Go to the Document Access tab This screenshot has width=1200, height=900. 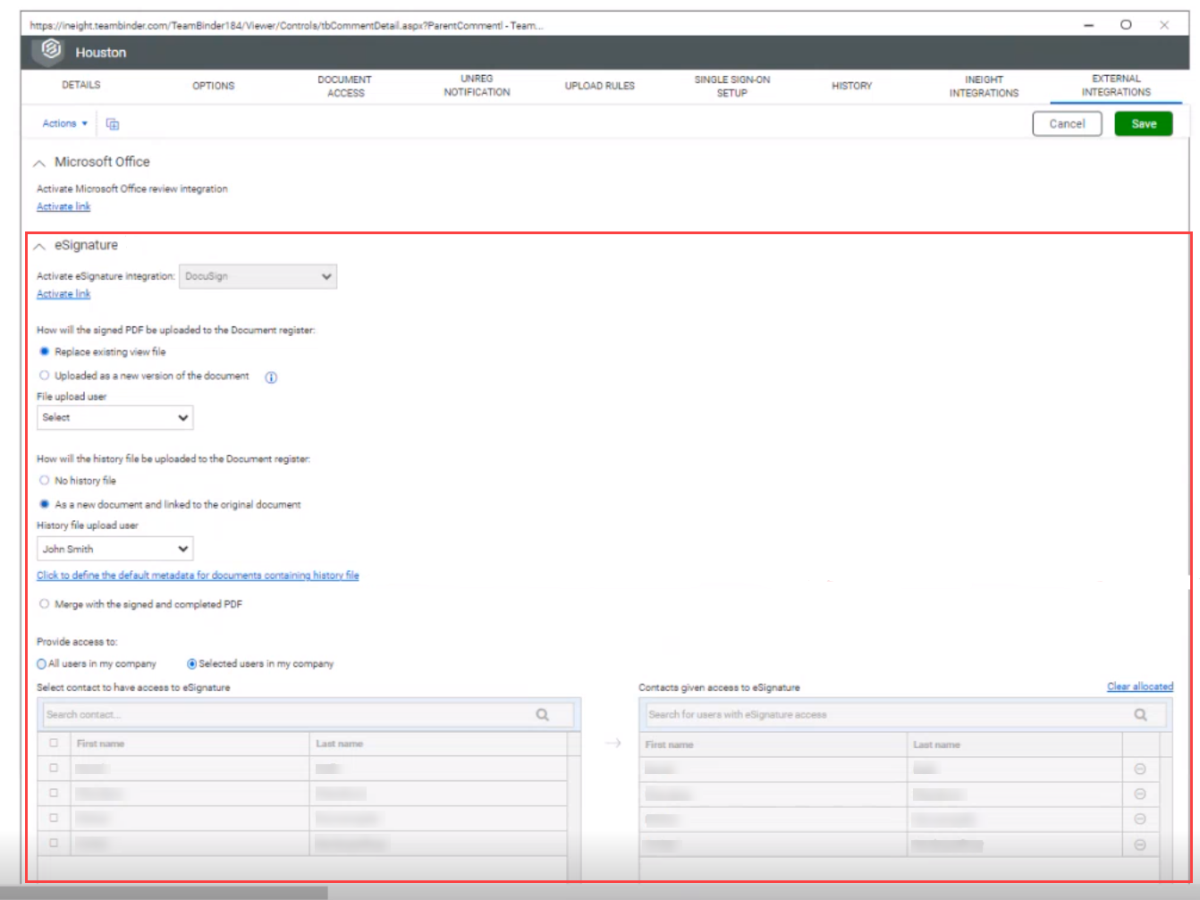coord(344,86)
